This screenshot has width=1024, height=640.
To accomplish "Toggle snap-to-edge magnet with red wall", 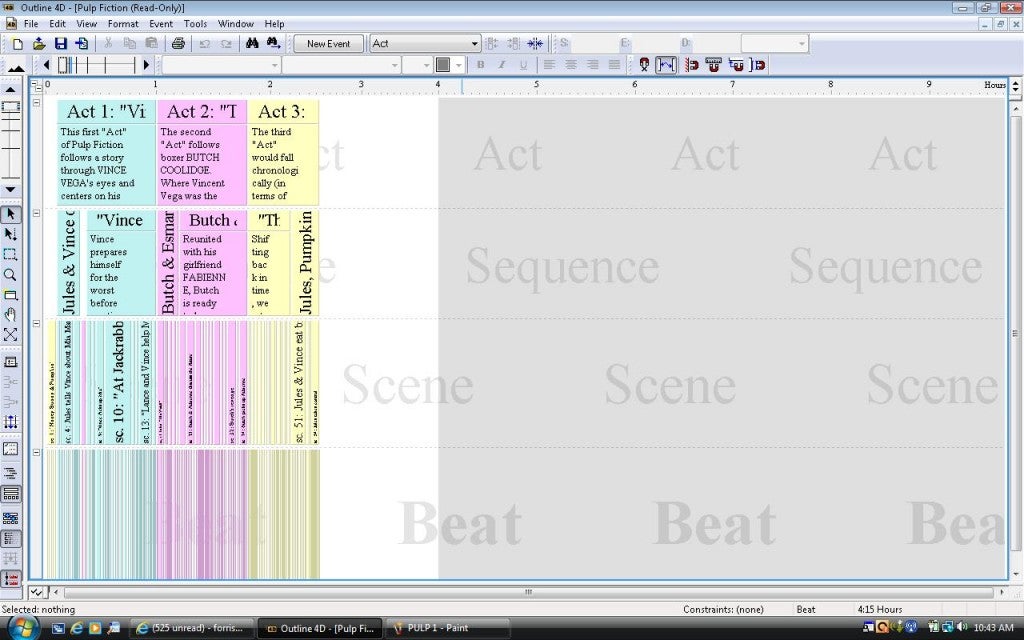I will 692,65.
